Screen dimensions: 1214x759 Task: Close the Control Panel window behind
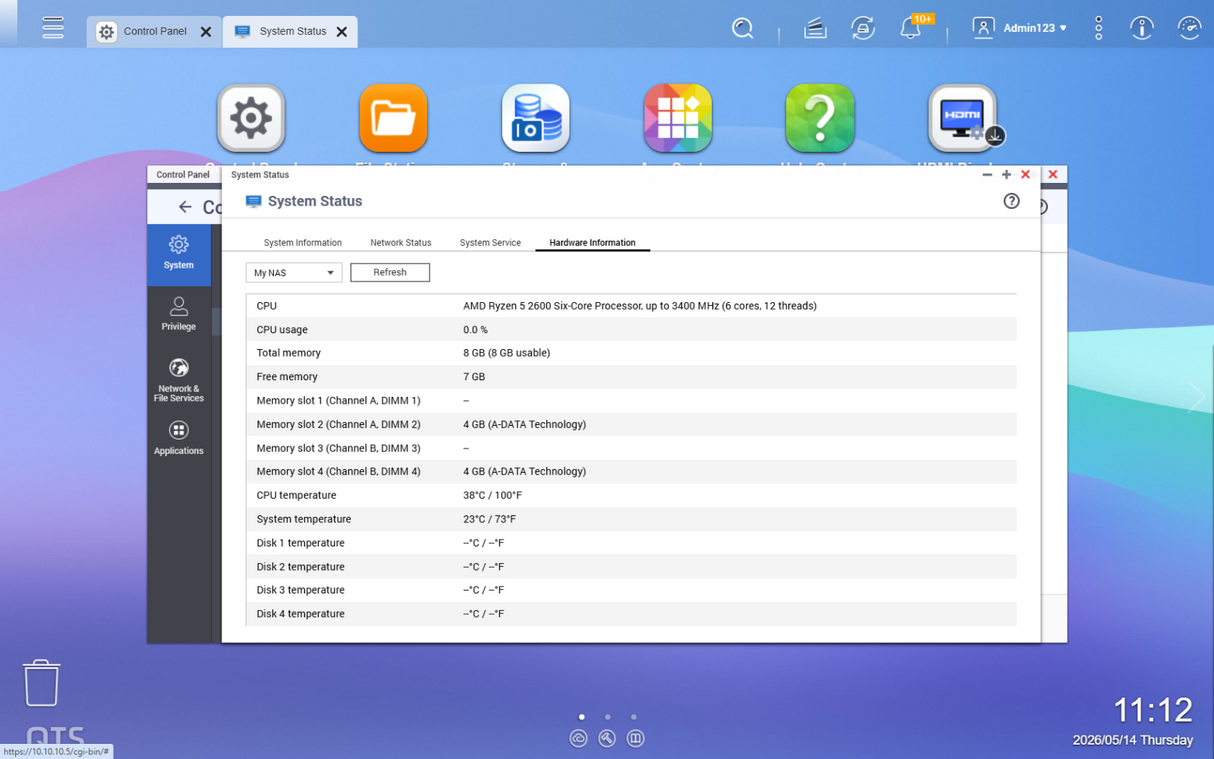(1053, 174)
